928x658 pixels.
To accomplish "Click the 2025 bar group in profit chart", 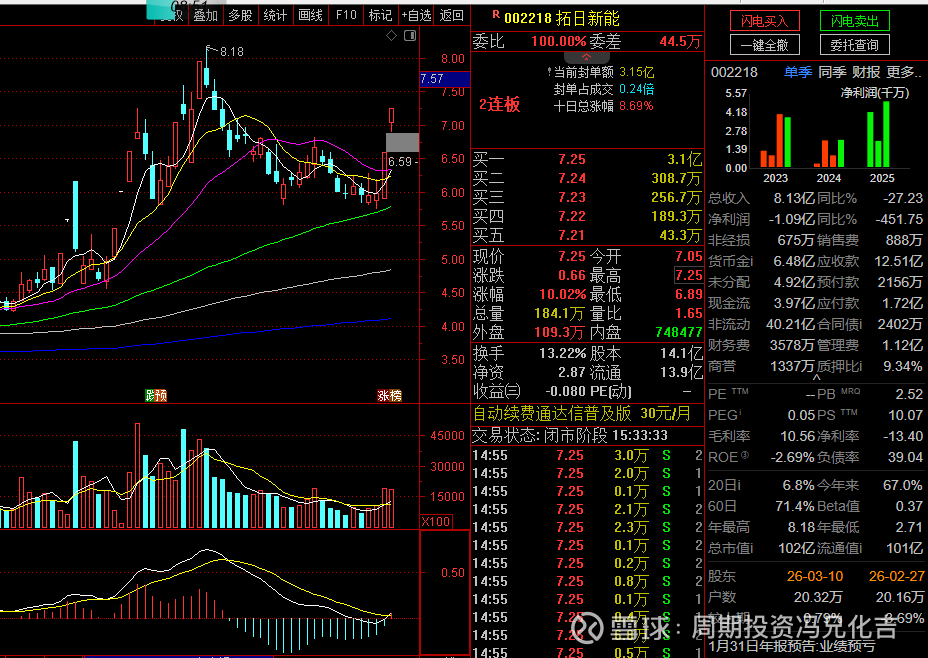I will click(x=878, y=134).
